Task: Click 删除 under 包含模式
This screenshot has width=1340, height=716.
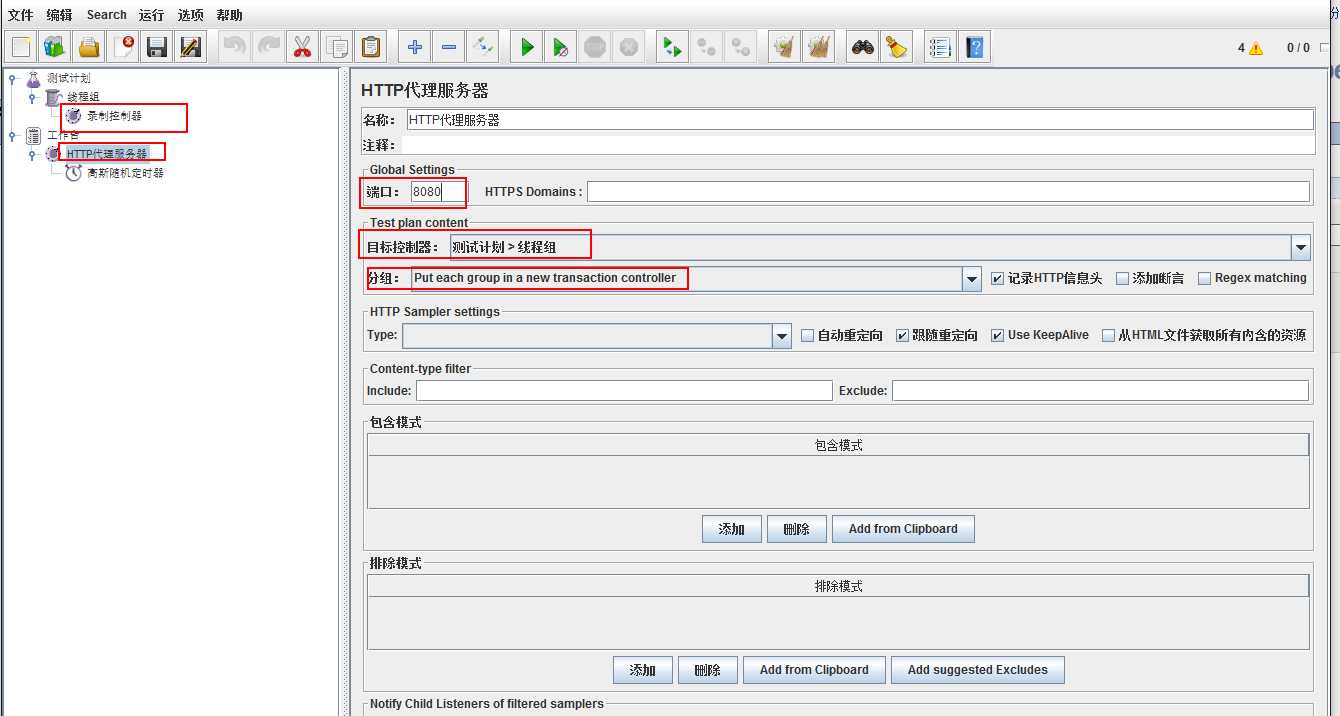Action: (x=796, y=529)
